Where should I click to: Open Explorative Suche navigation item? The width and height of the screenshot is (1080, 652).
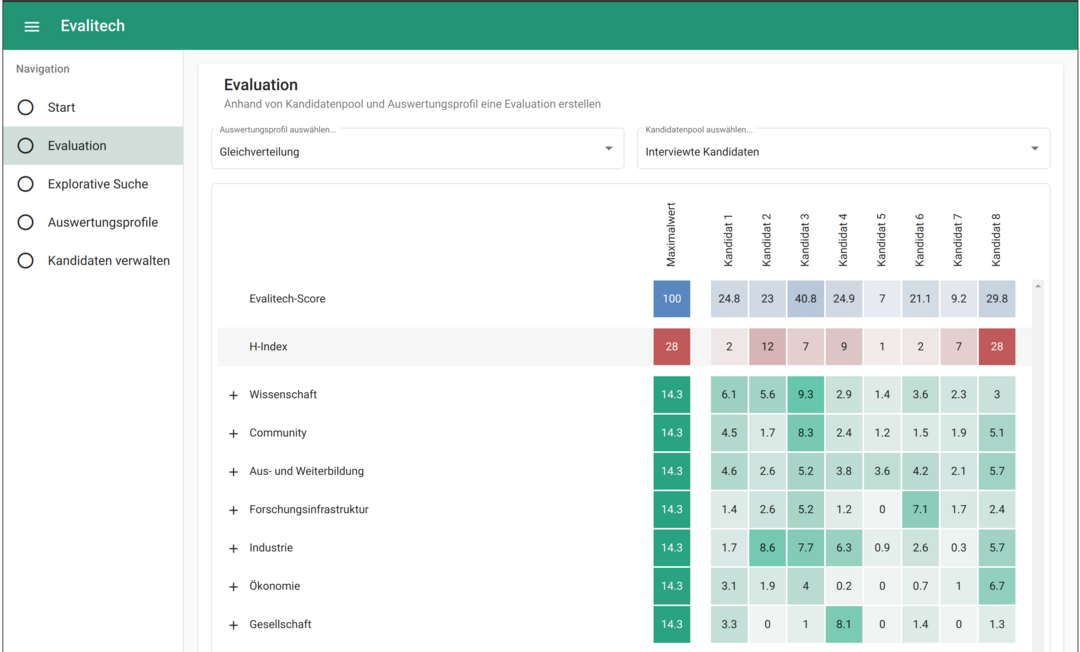pos(93,184)
